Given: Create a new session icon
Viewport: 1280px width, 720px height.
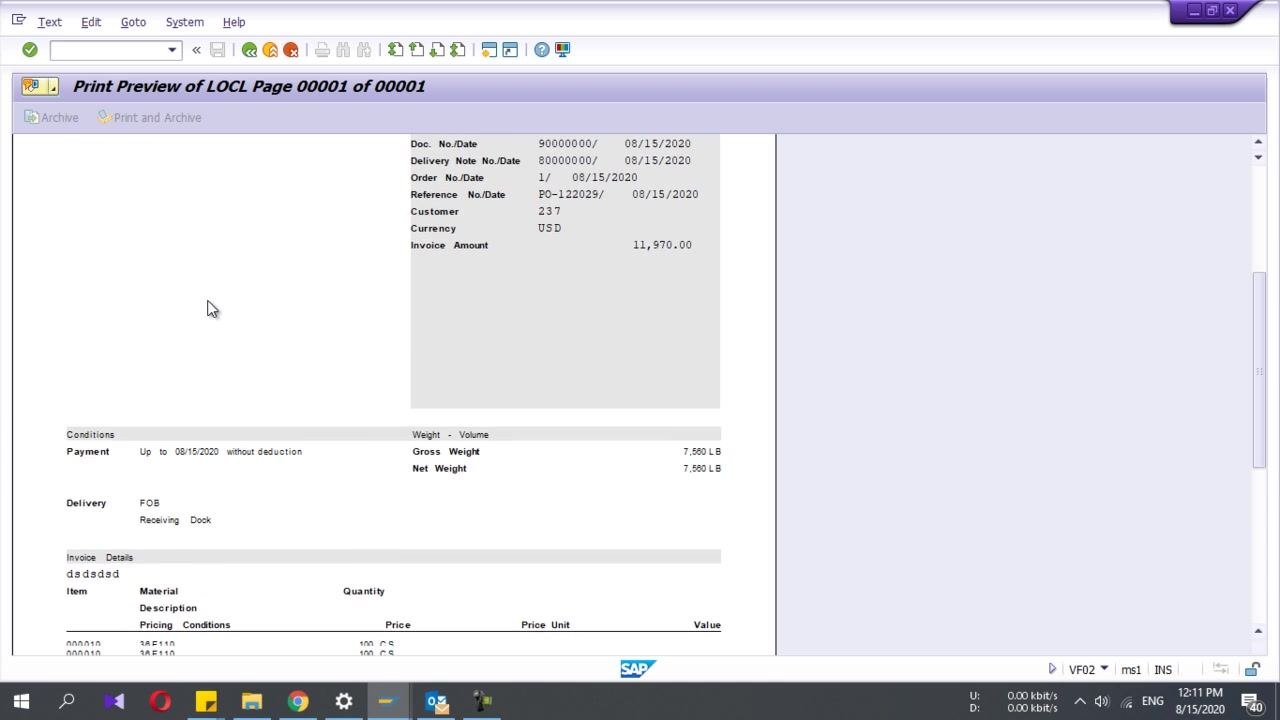Looking at the screenshot, I should (489, 50).
